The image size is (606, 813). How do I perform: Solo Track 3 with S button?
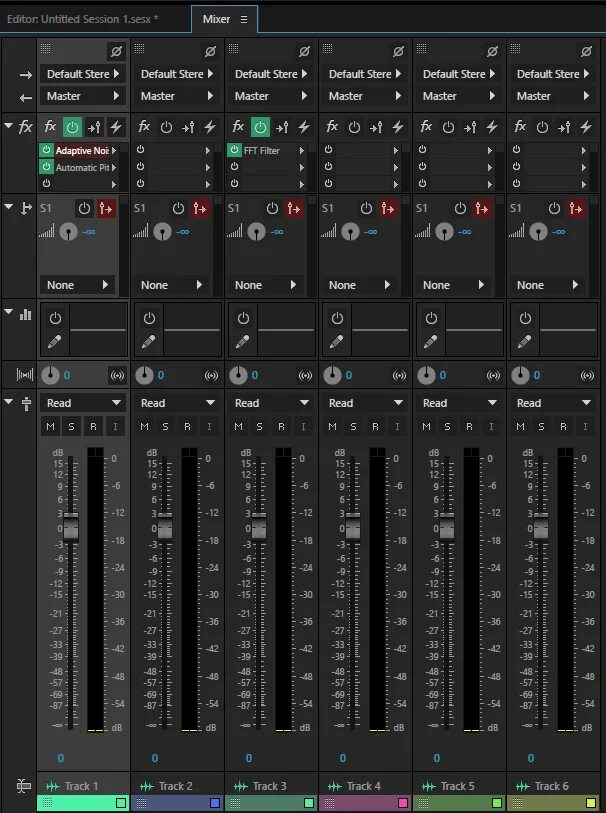tap(259, 427)
